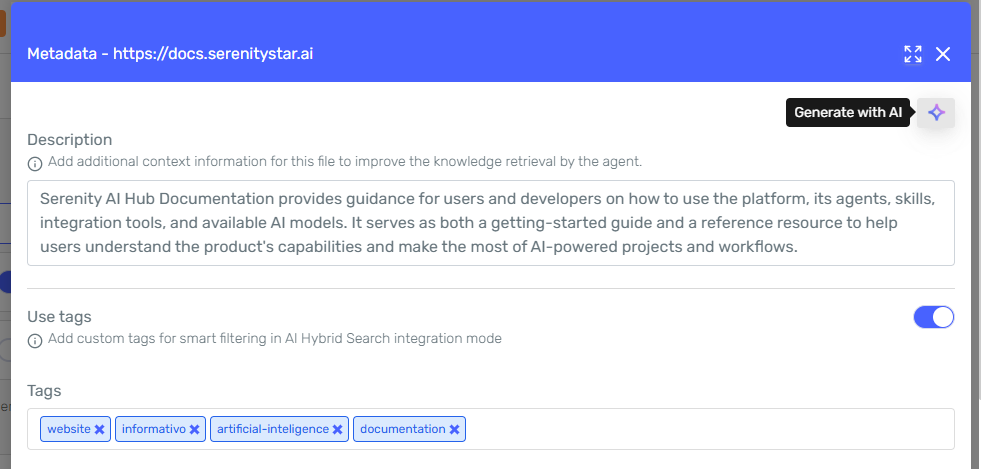Expand the Metadata dialog to fullscreen

click(x=913, y=54)
